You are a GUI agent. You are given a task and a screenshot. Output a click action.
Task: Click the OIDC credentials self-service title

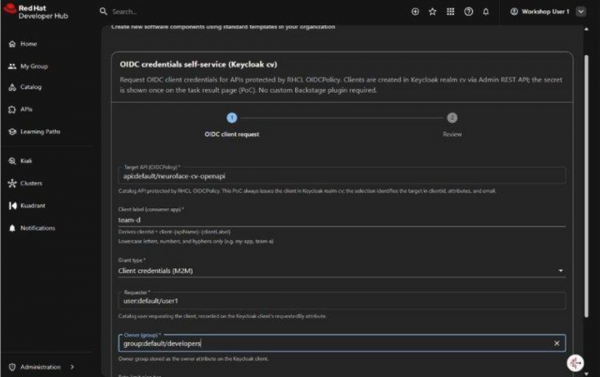tap(198, 64)
